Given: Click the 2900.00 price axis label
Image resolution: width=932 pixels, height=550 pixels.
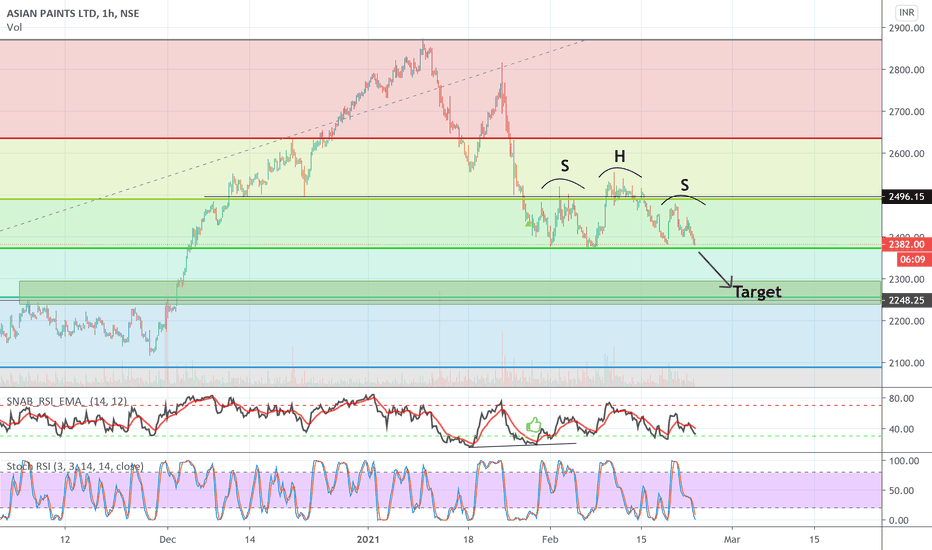Looking at the screenshot, I should 906,28.
